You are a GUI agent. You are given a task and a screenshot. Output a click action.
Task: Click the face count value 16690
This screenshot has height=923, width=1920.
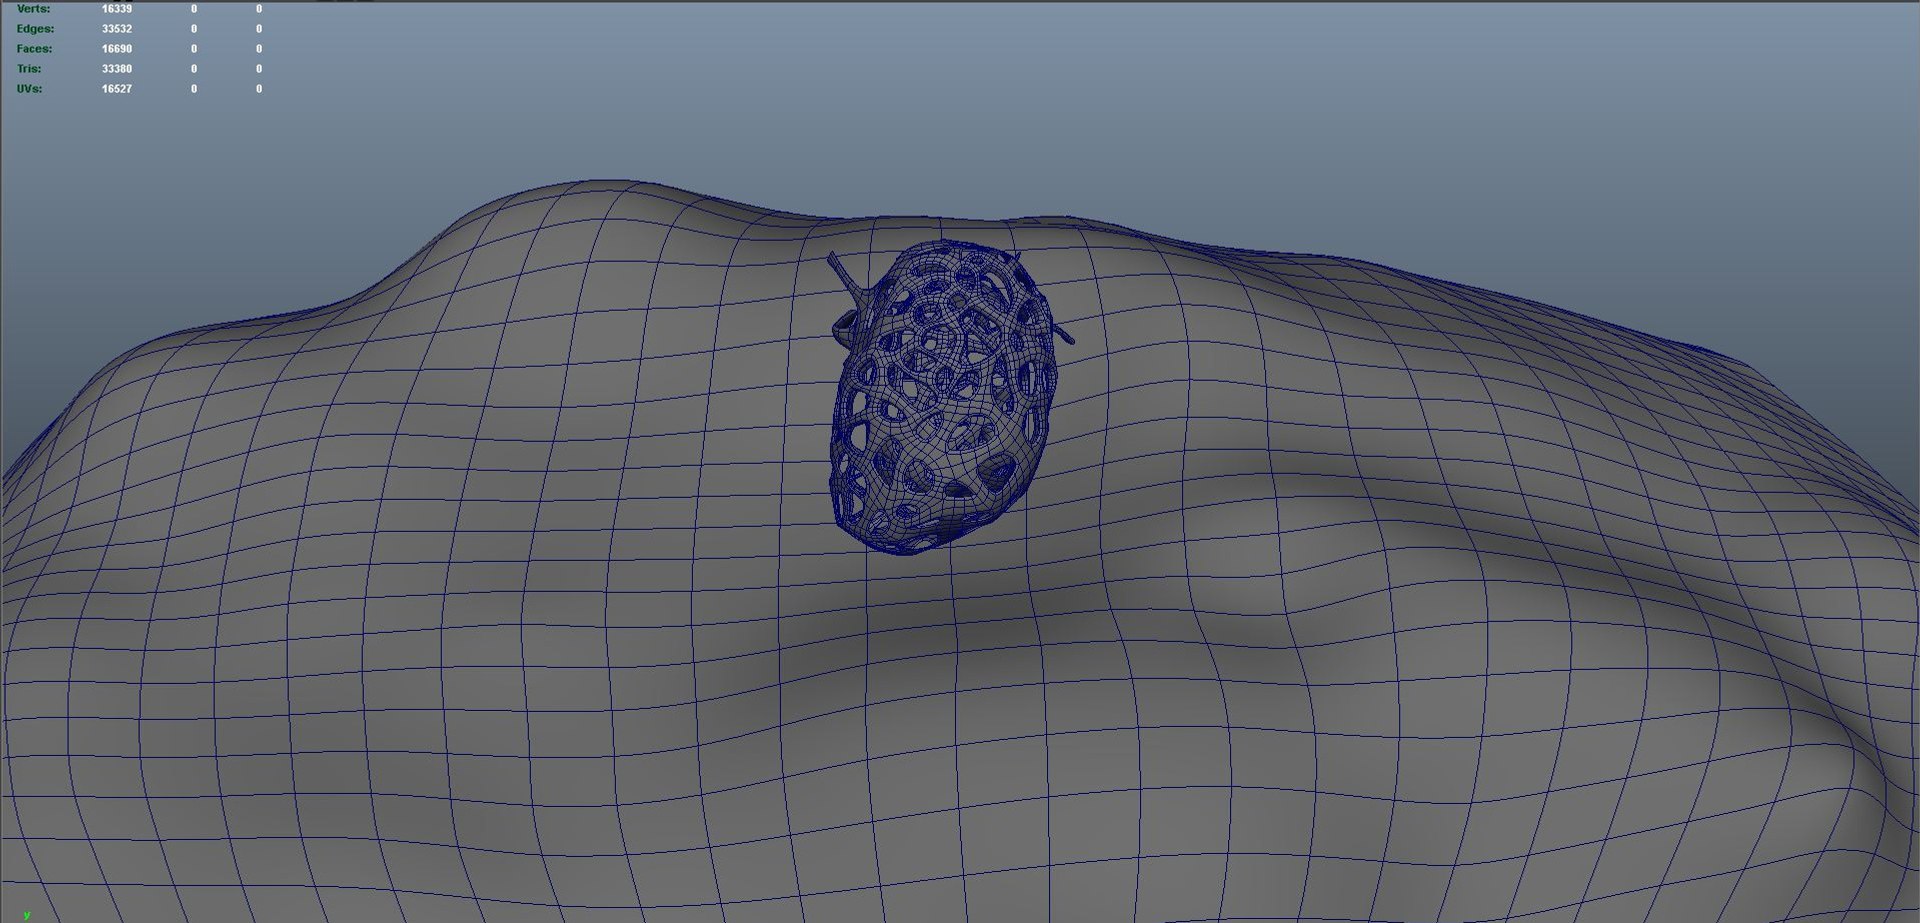coord(117,49)
